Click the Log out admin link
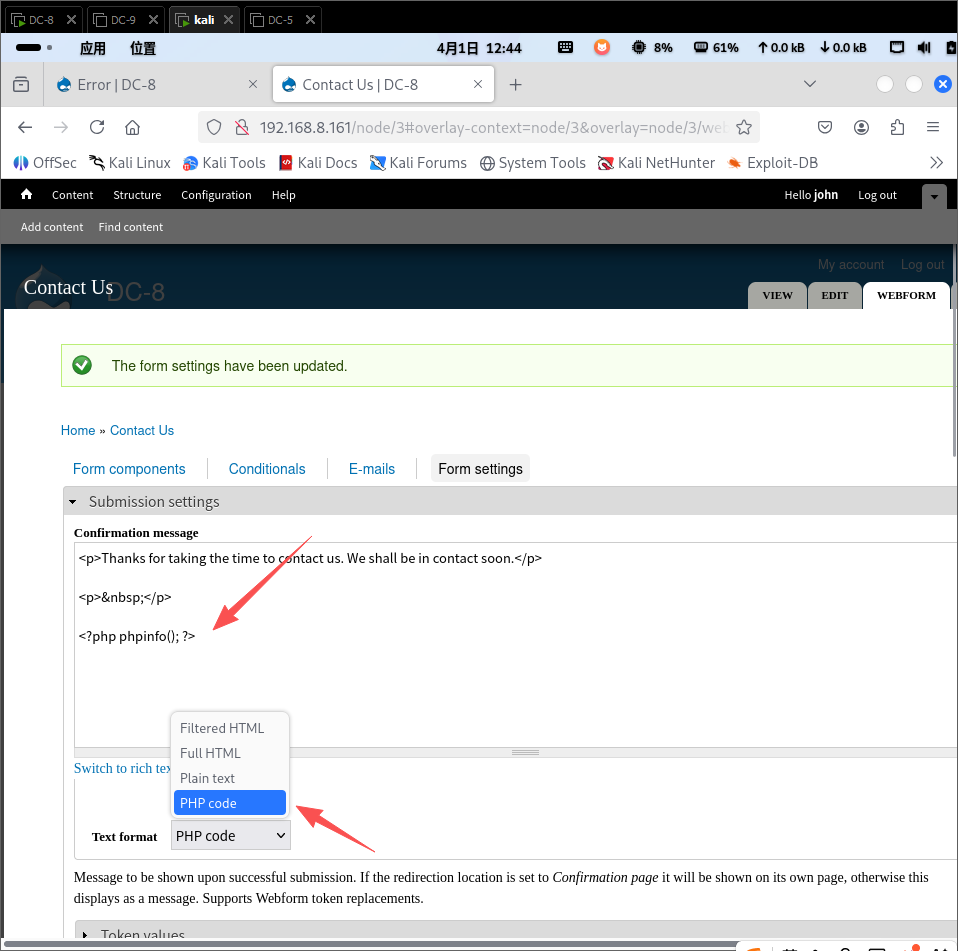The height and width of the screenshot is (951, 958). [877, 195]
